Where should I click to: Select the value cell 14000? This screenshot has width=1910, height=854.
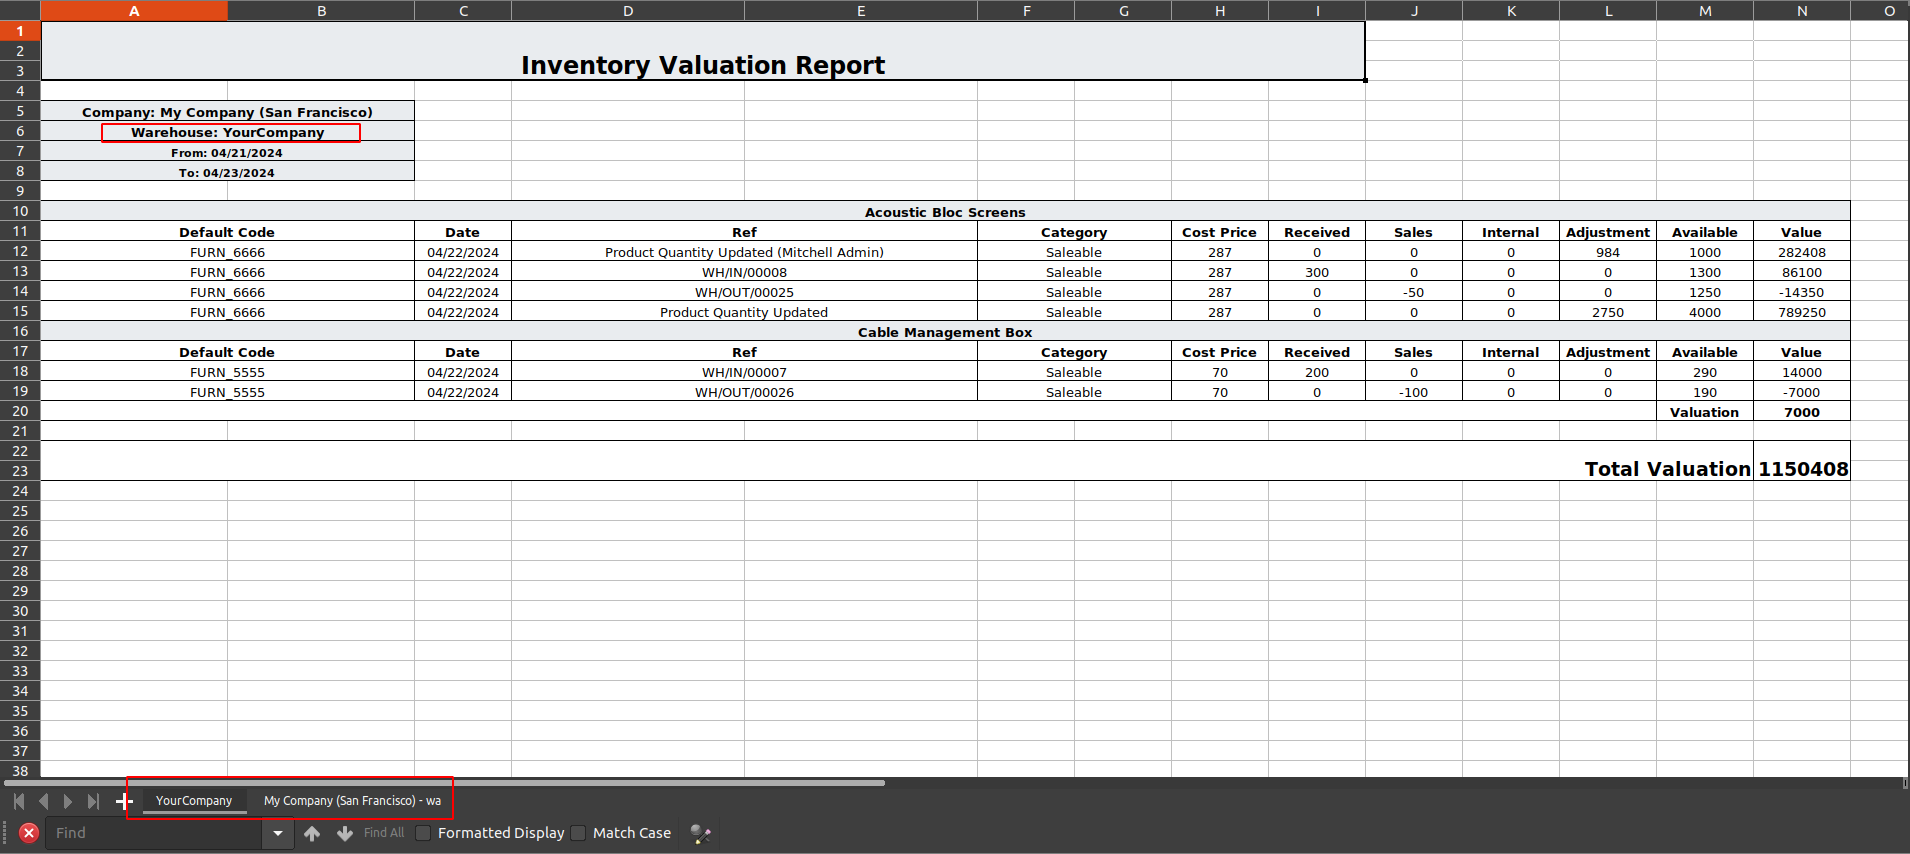coord(1802,372)
